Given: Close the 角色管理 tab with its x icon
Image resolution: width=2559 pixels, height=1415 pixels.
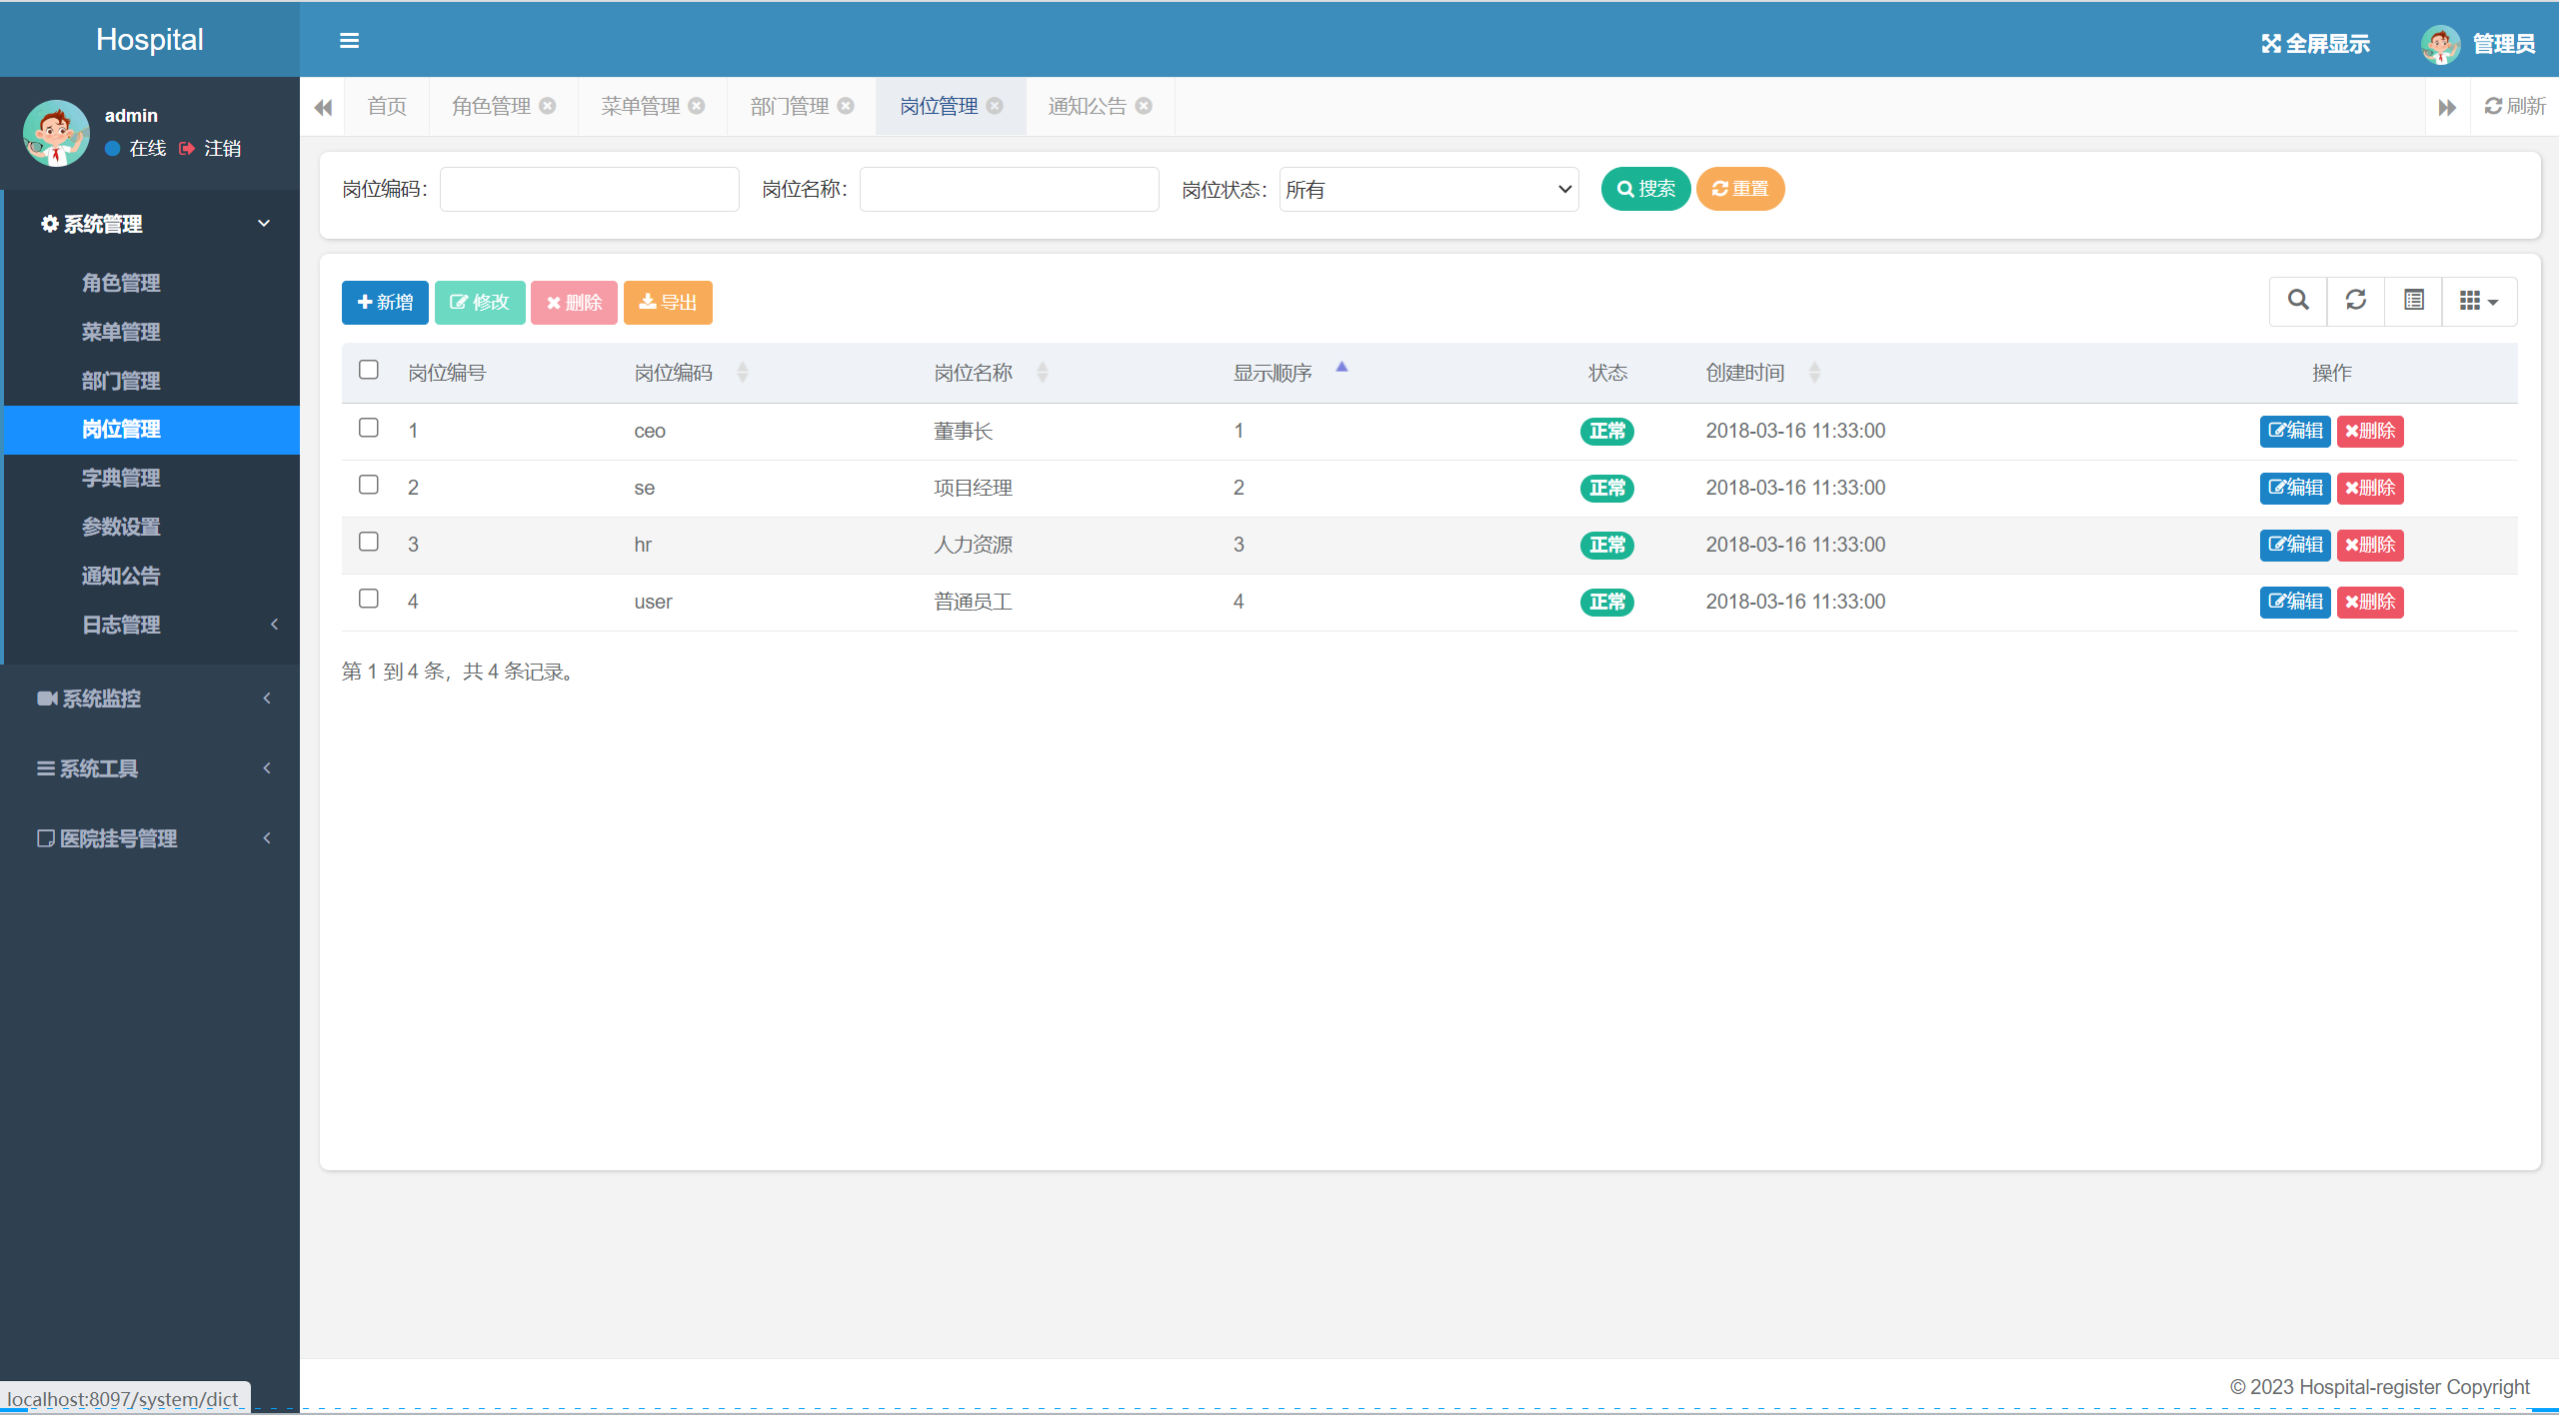Looking at the screenshot, I should point(548,106).
